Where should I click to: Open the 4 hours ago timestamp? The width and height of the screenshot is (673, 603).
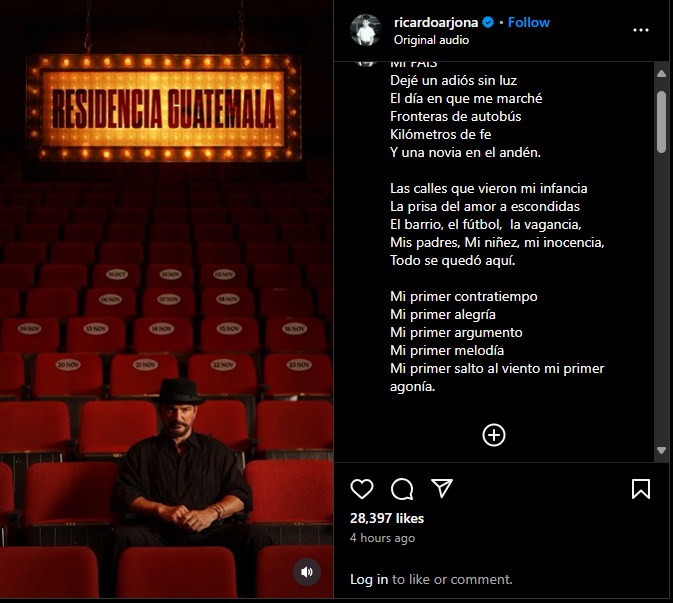(382, 538)
